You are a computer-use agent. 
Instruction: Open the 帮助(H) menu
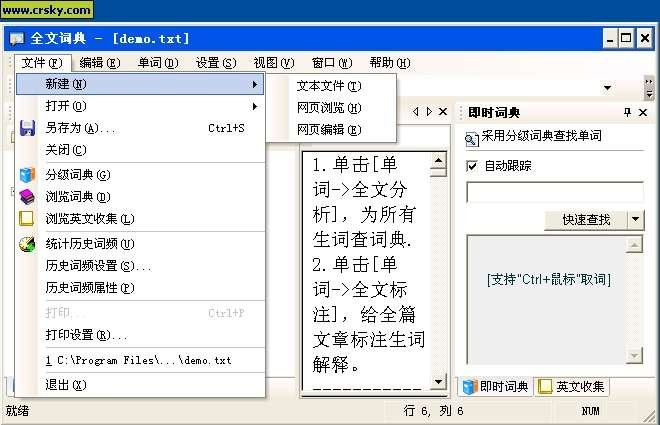(x=390, y=63)
